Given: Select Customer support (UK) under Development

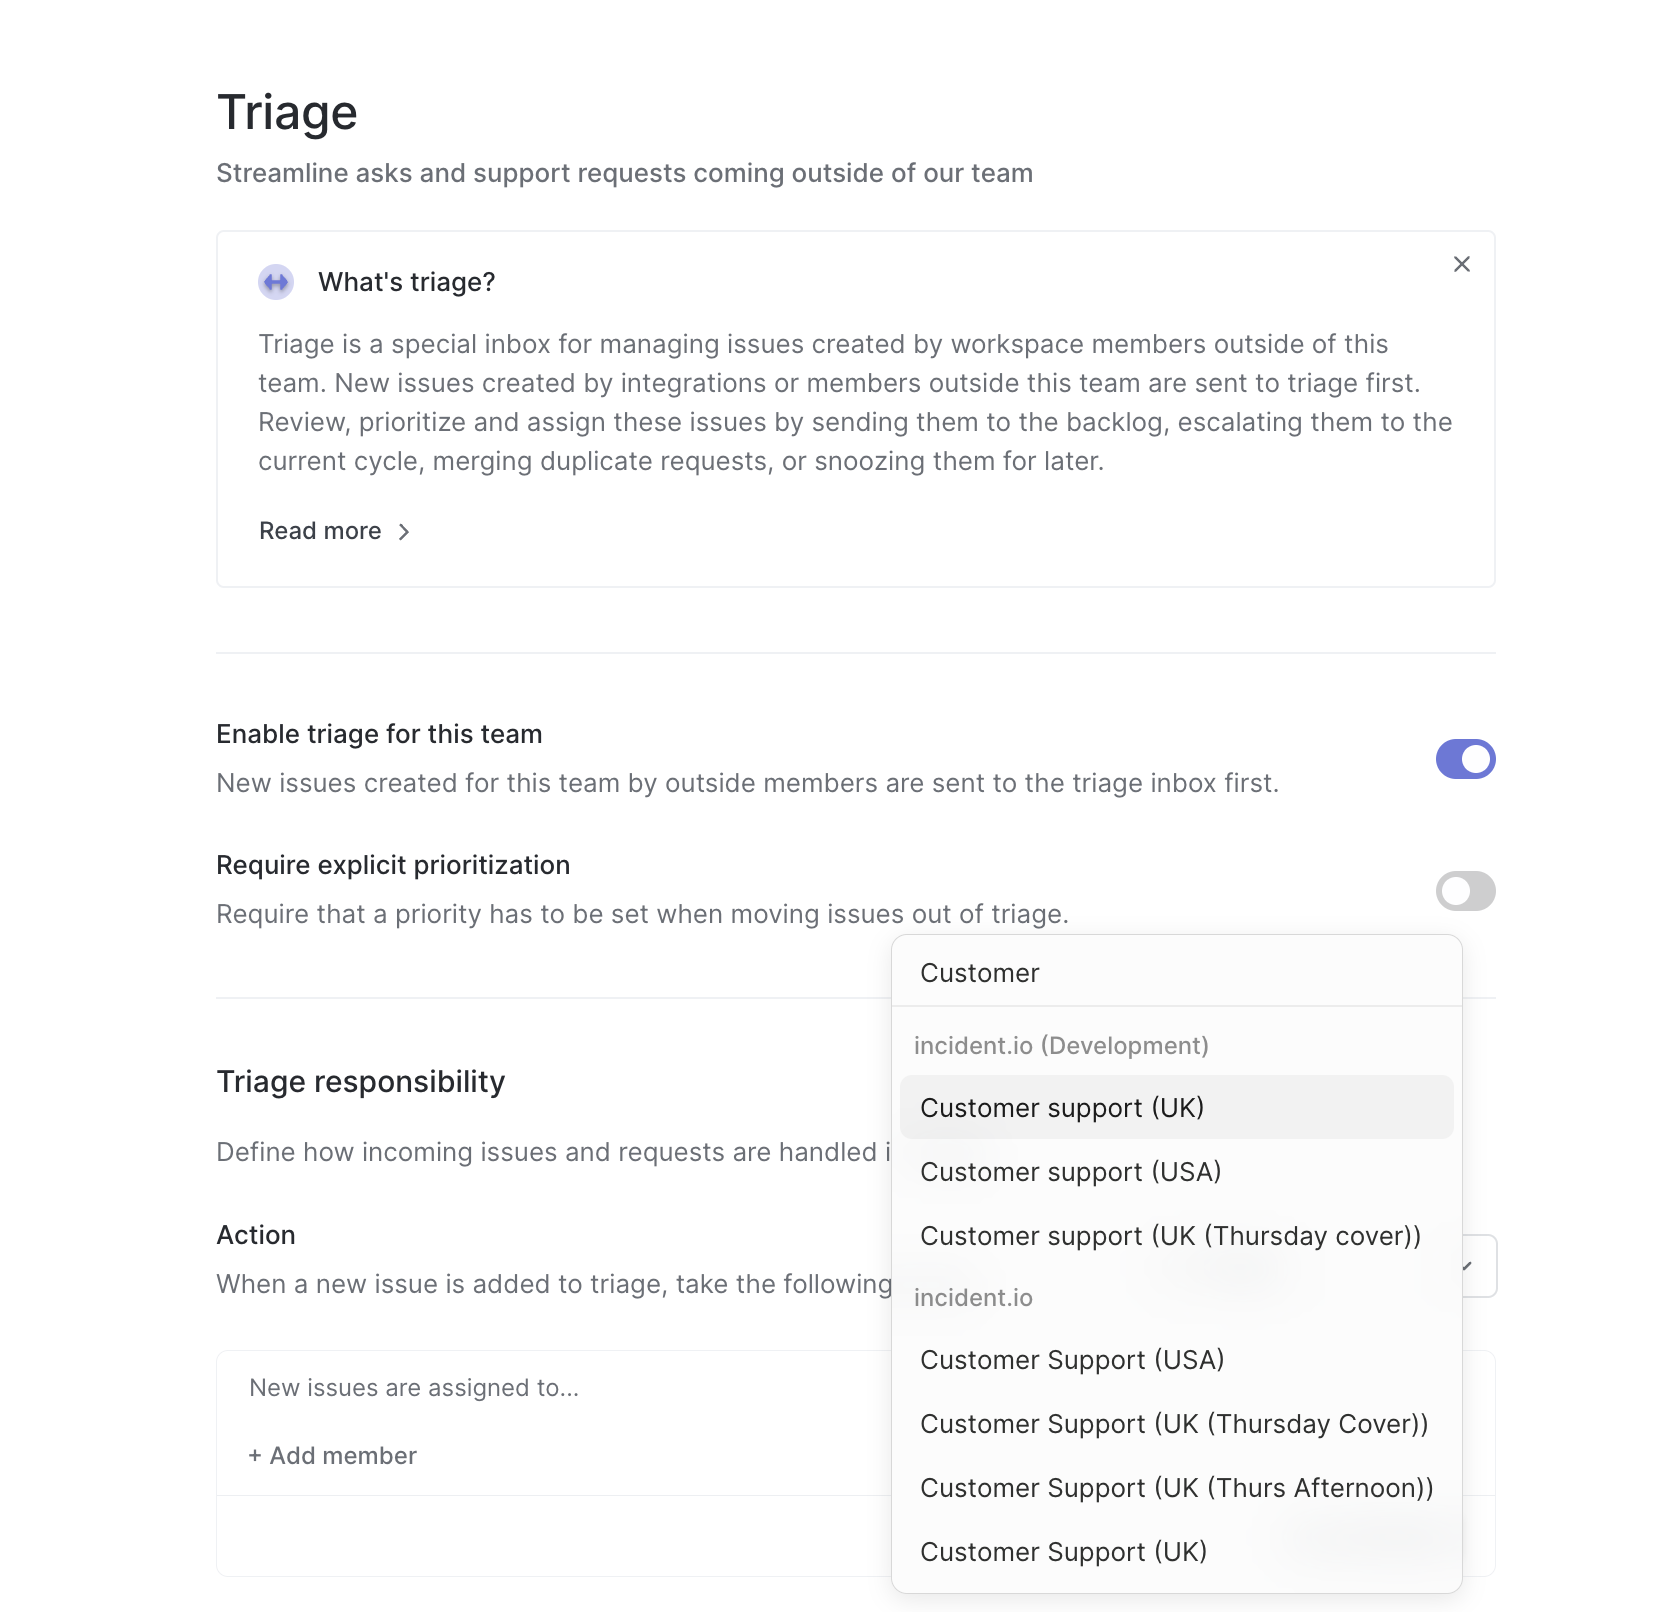Looking at the screenshot, I should pyautogui.click(x=1176, y=1108).
